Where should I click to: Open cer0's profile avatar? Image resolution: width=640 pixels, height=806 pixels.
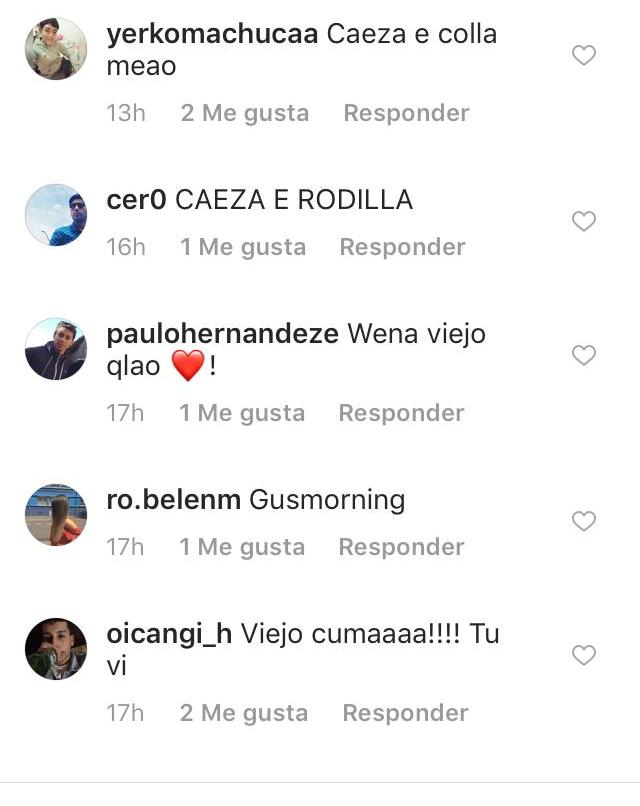click(x=56, y=215)
